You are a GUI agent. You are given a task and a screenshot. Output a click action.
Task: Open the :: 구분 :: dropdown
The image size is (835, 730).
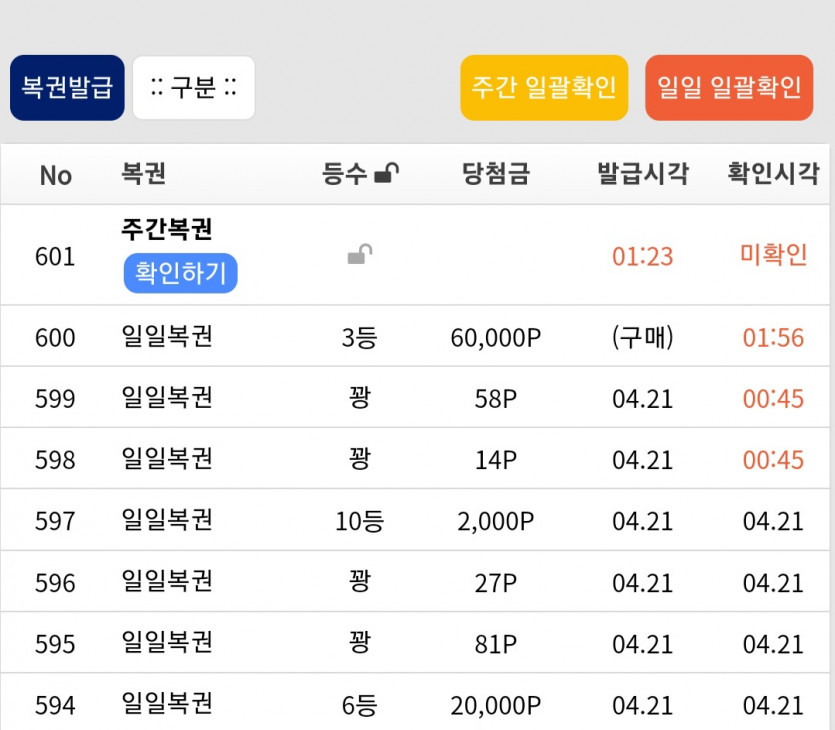tap(194, 88)
